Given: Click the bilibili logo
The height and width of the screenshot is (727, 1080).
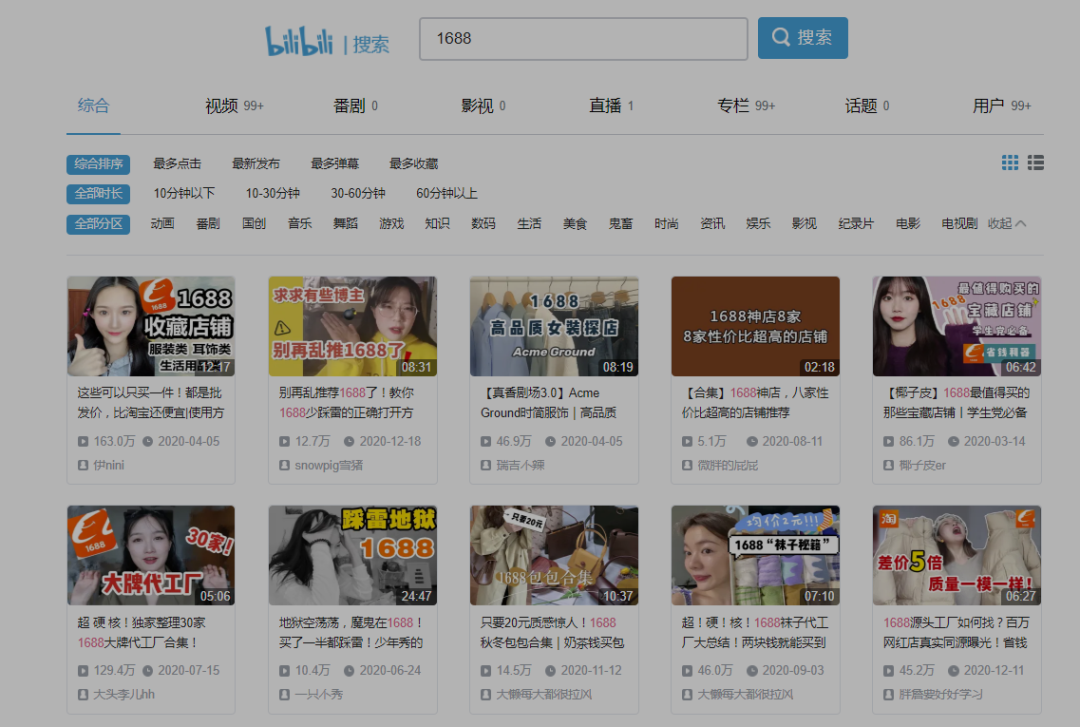Looking at the screenshot, I should pyautogui.click(x=299, y=41).
